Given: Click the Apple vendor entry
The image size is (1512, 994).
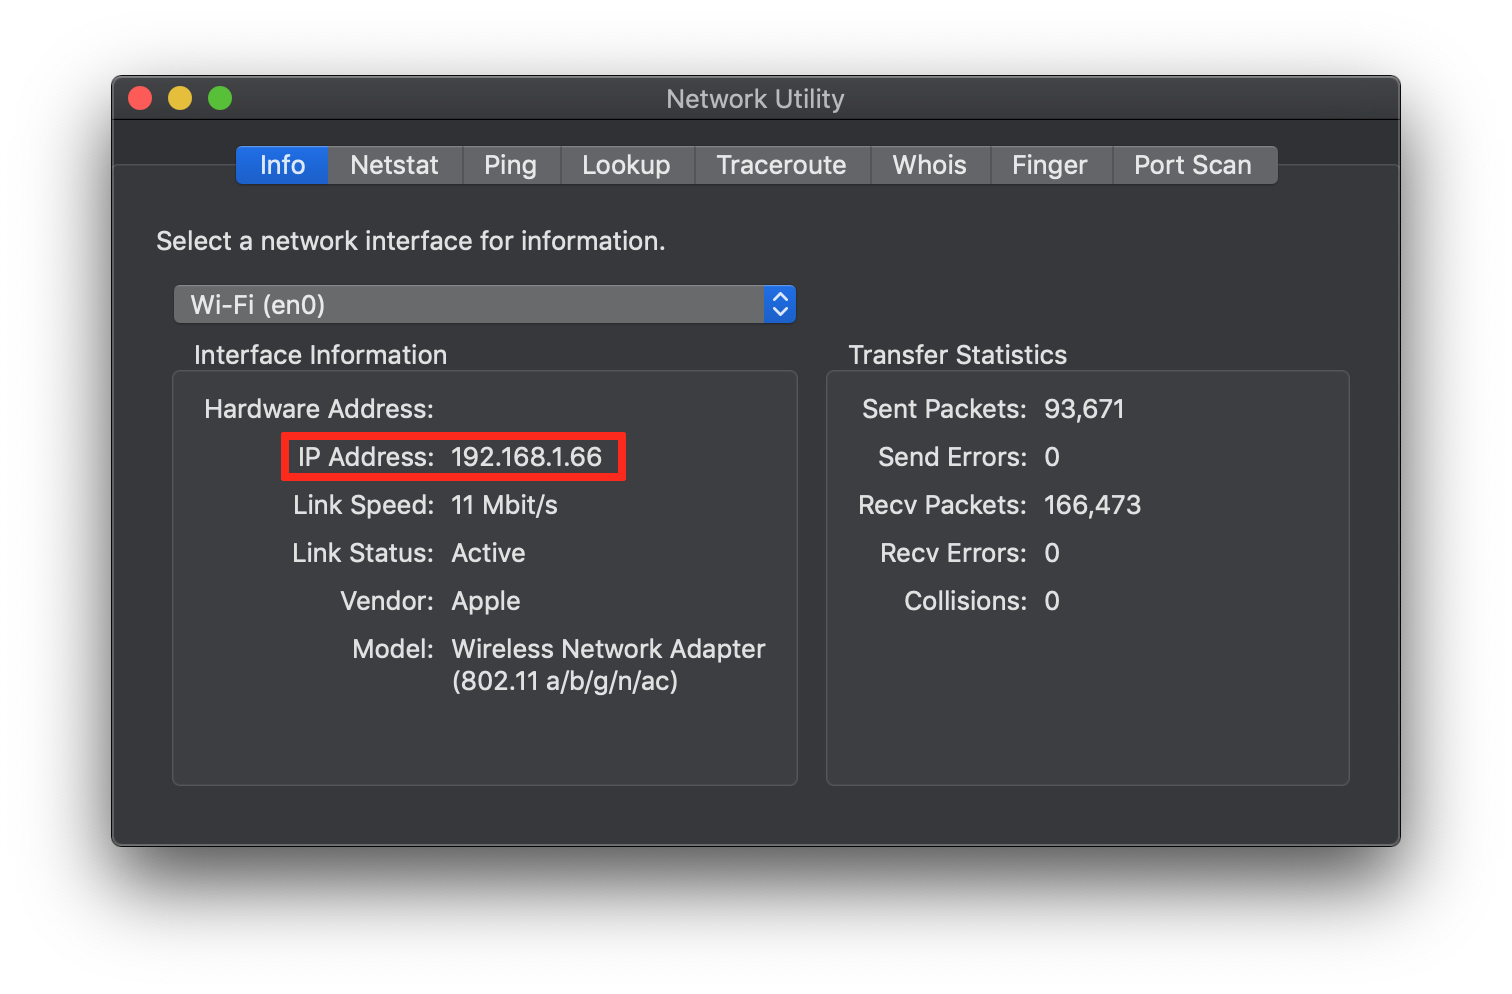Looking at the screenshot, I should click(485, 600).
